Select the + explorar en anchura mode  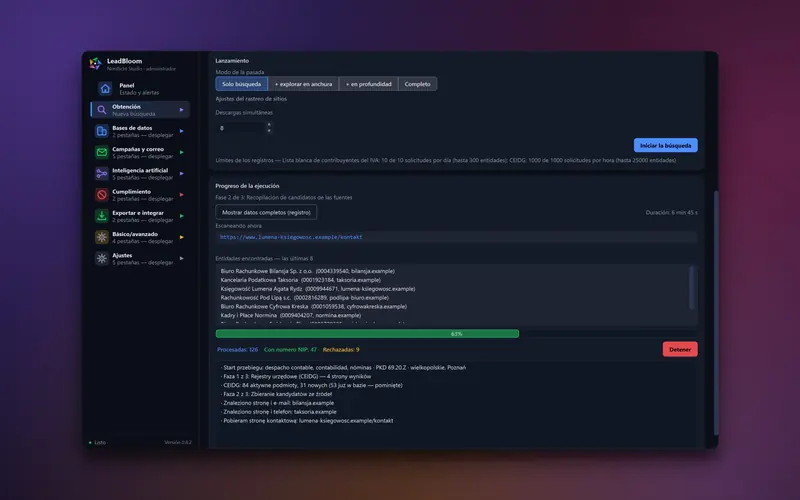[303, 84]
